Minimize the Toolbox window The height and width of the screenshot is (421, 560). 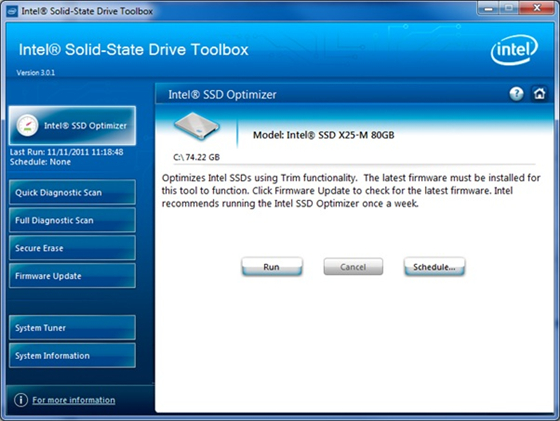click(488, 8)
